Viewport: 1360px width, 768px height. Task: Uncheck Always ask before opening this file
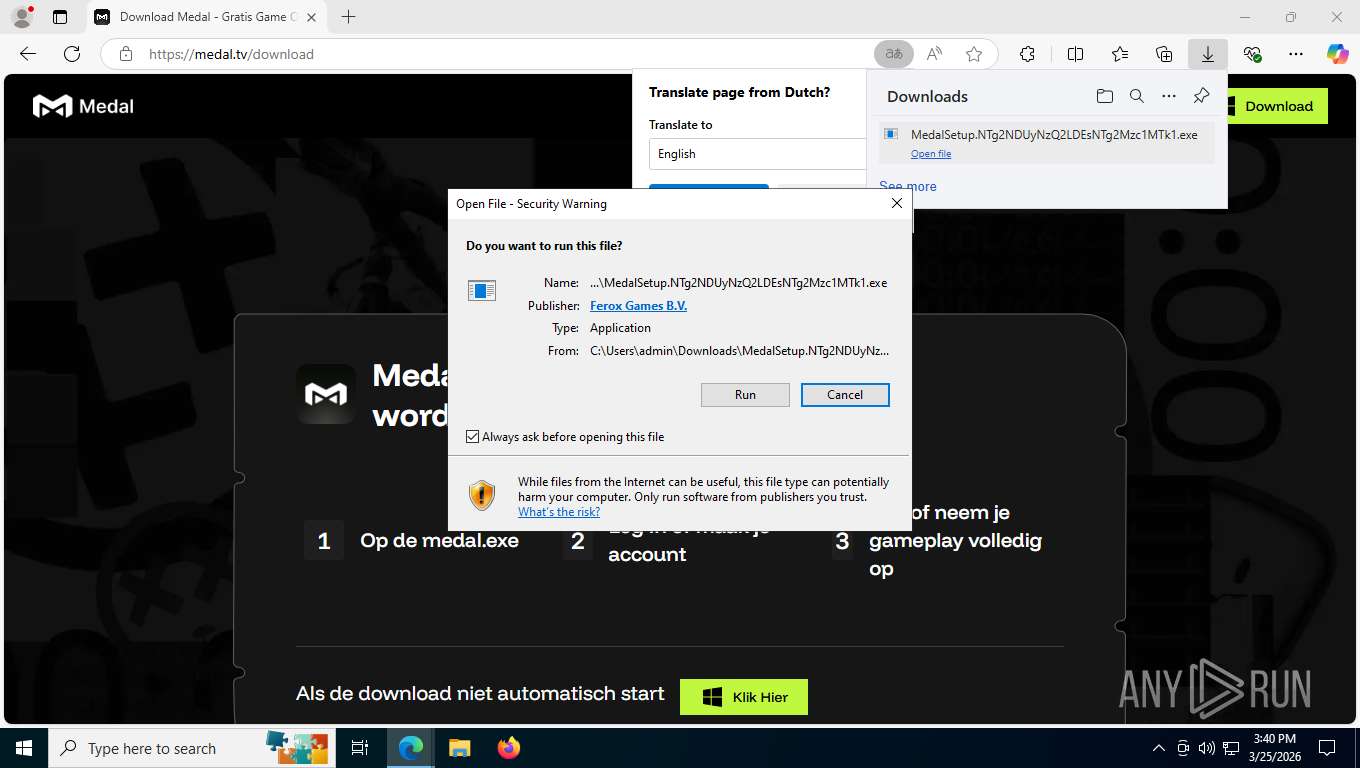[473, 437]
